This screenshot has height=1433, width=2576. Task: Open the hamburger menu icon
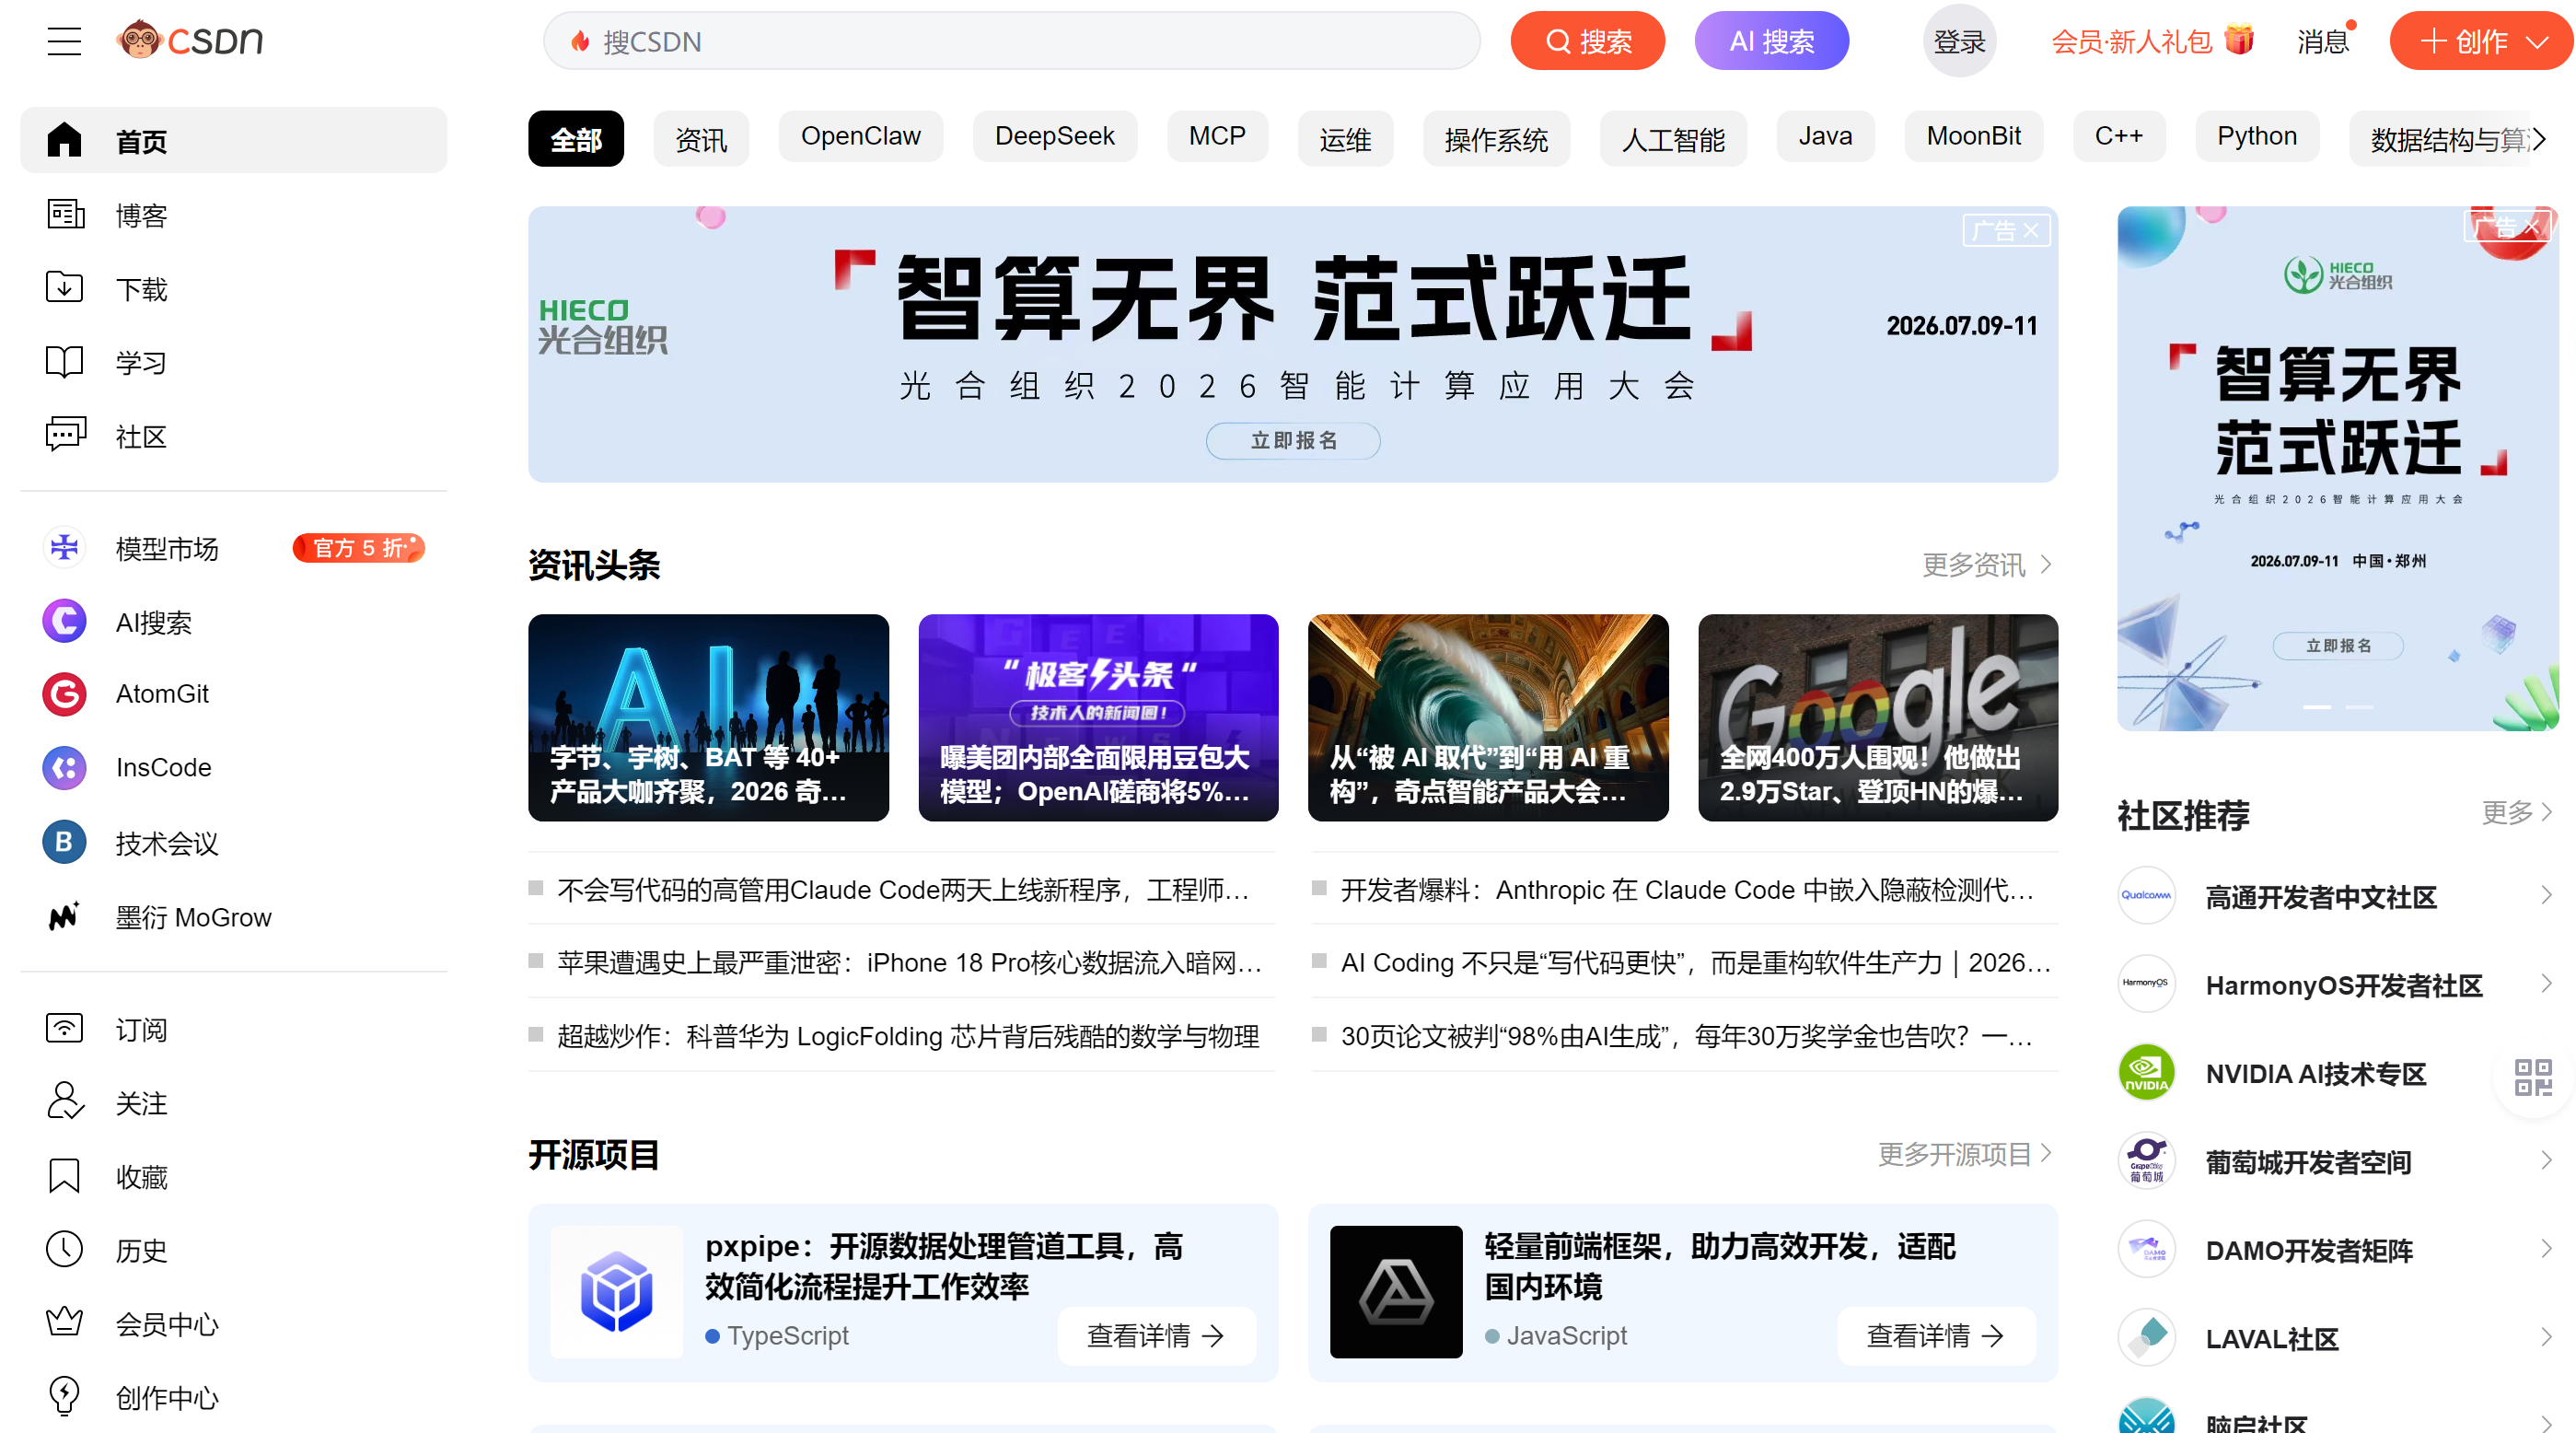tap(64, 41)
